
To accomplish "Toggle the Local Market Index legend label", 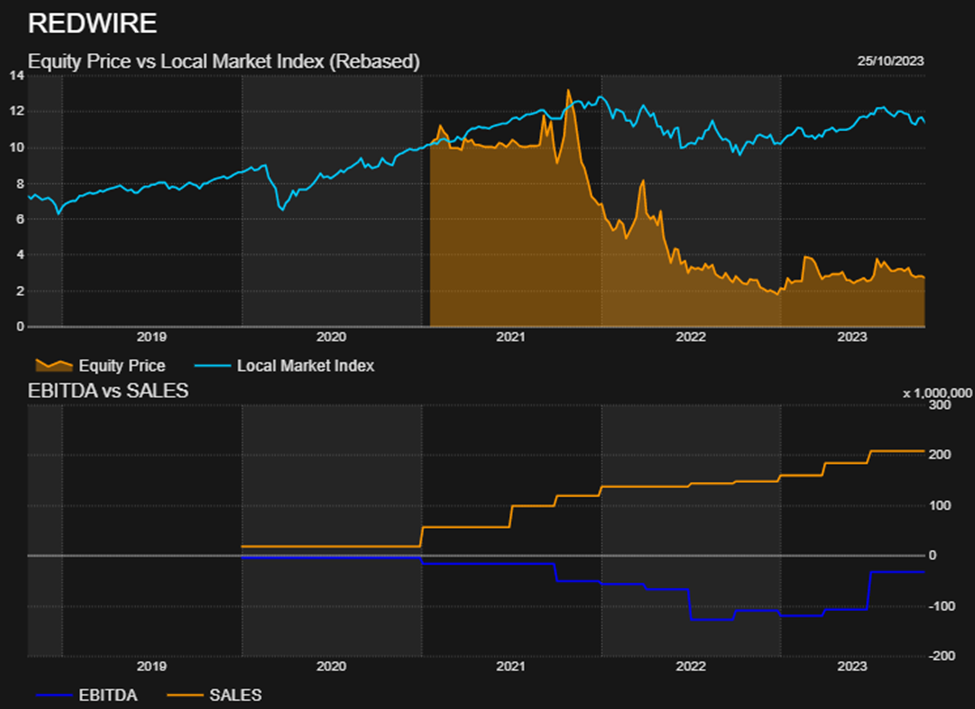I will [x=305, y=366].
